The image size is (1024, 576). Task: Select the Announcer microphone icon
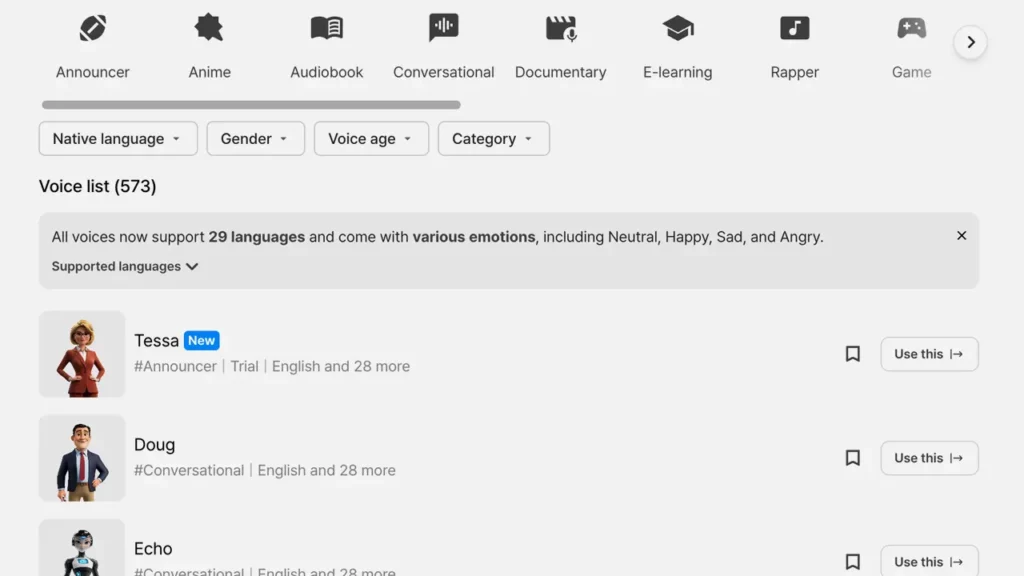pyautogui.click(x=93, y=28)
